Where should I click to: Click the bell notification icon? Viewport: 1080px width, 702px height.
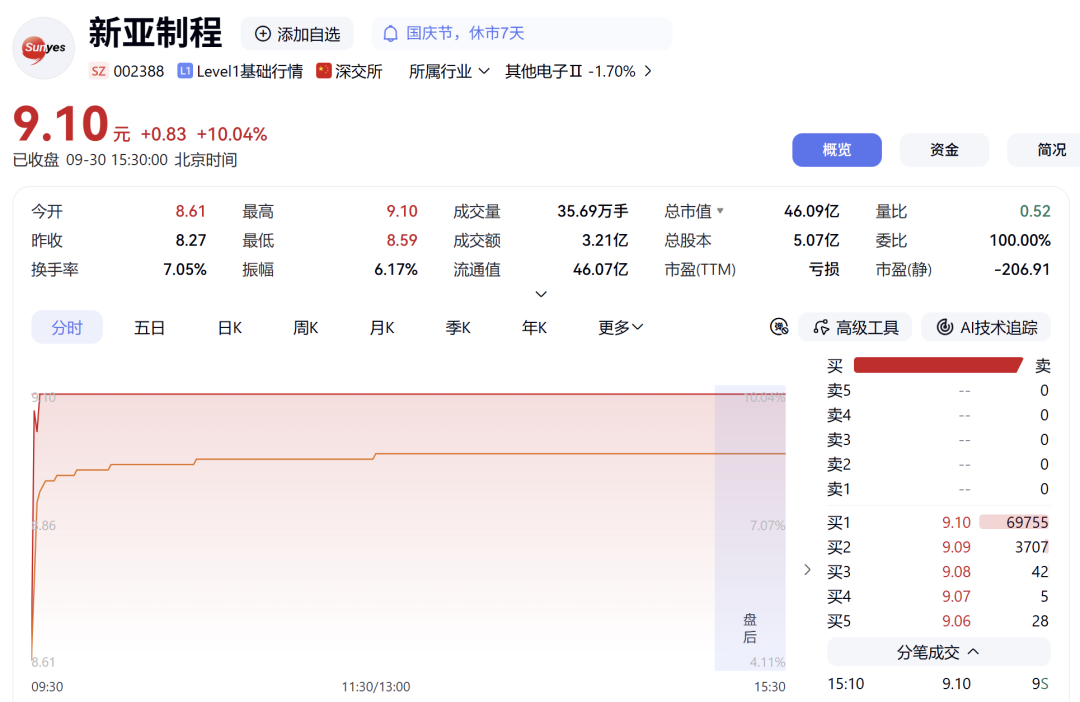point(391,34)
